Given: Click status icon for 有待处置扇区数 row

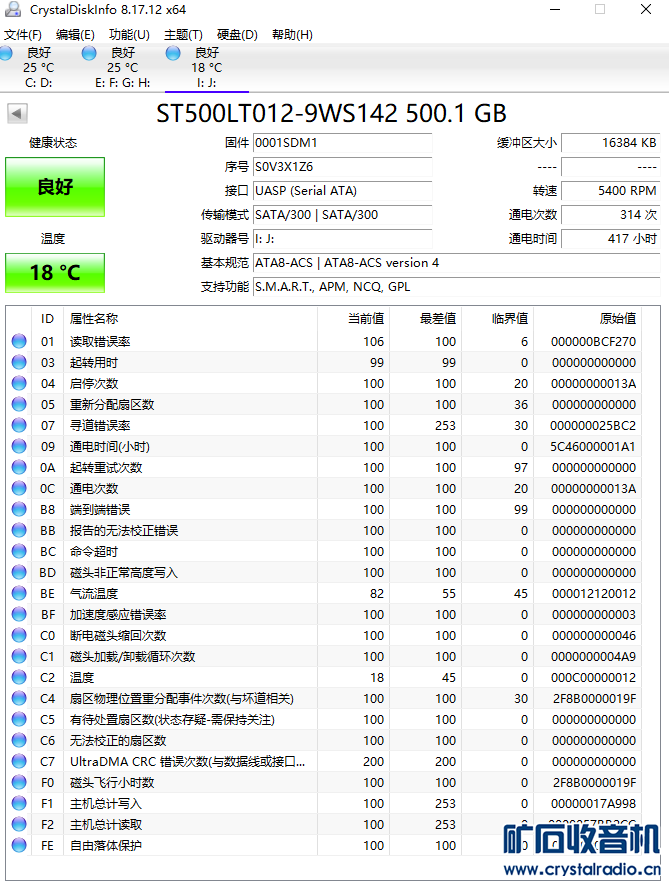Looking at the screenshot, I should click(19, 719).
